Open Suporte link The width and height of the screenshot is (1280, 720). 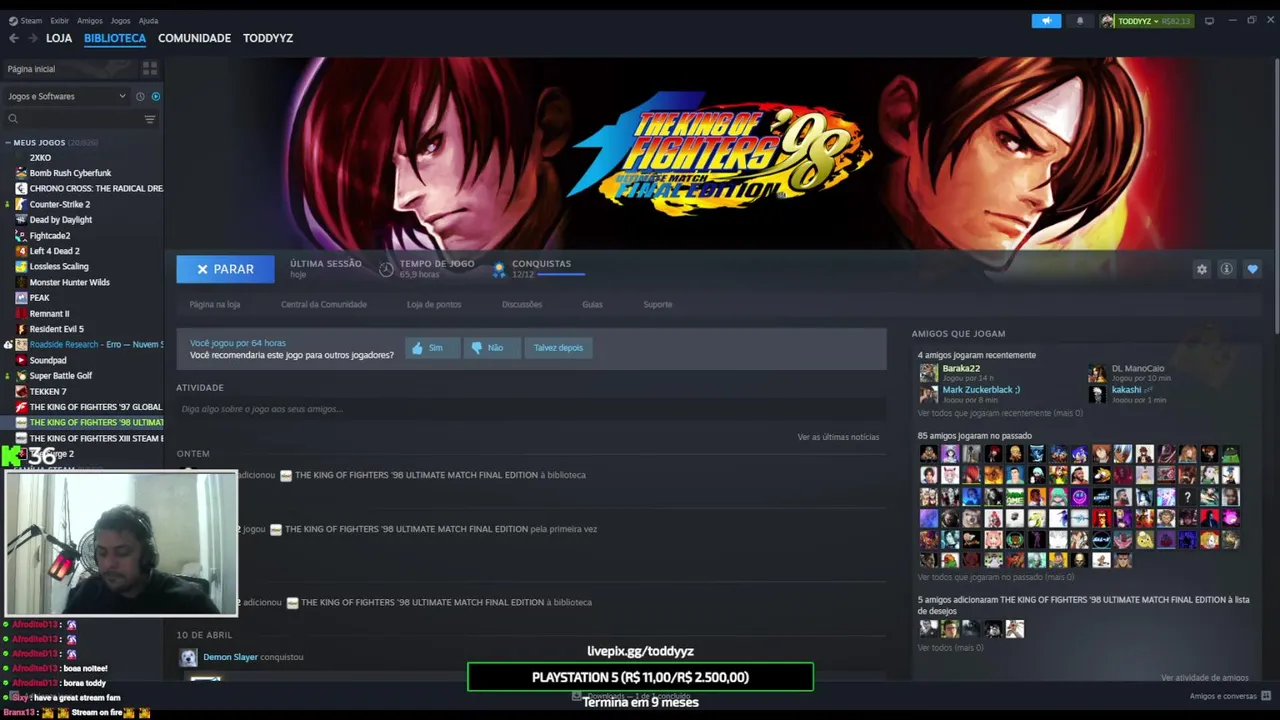pos(658,304)
